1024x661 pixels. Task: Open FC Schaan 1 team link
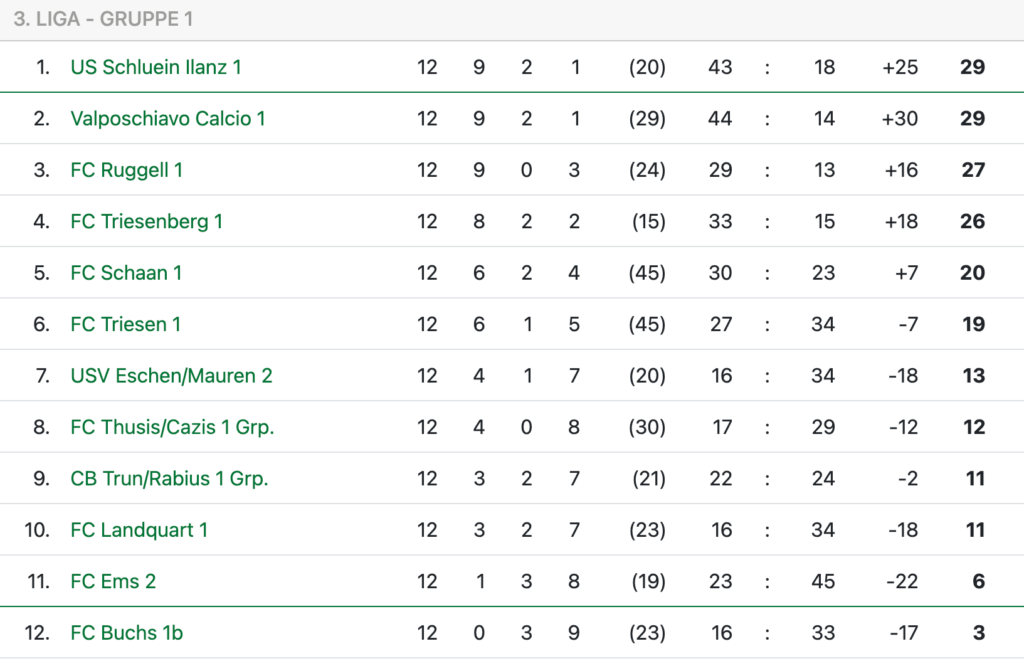point(126,273)
